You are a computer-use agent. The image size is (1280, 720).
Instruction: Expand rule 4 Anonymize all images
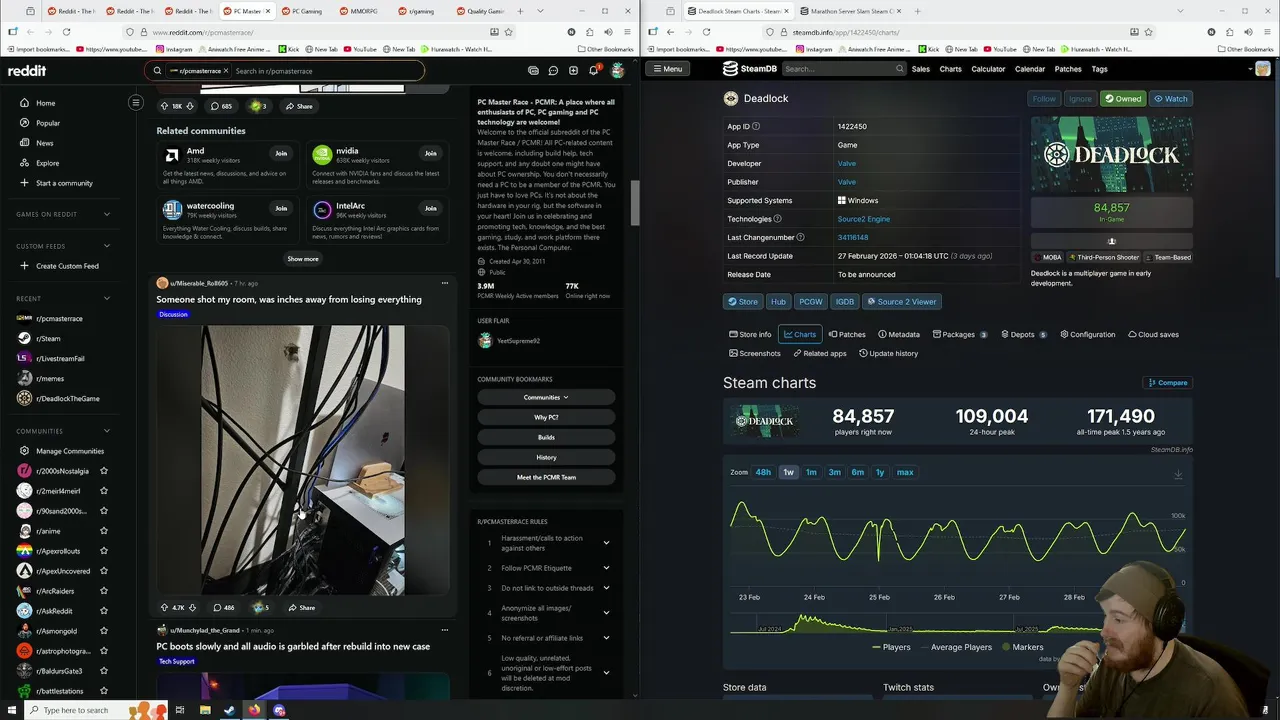[x=606, y=613]
